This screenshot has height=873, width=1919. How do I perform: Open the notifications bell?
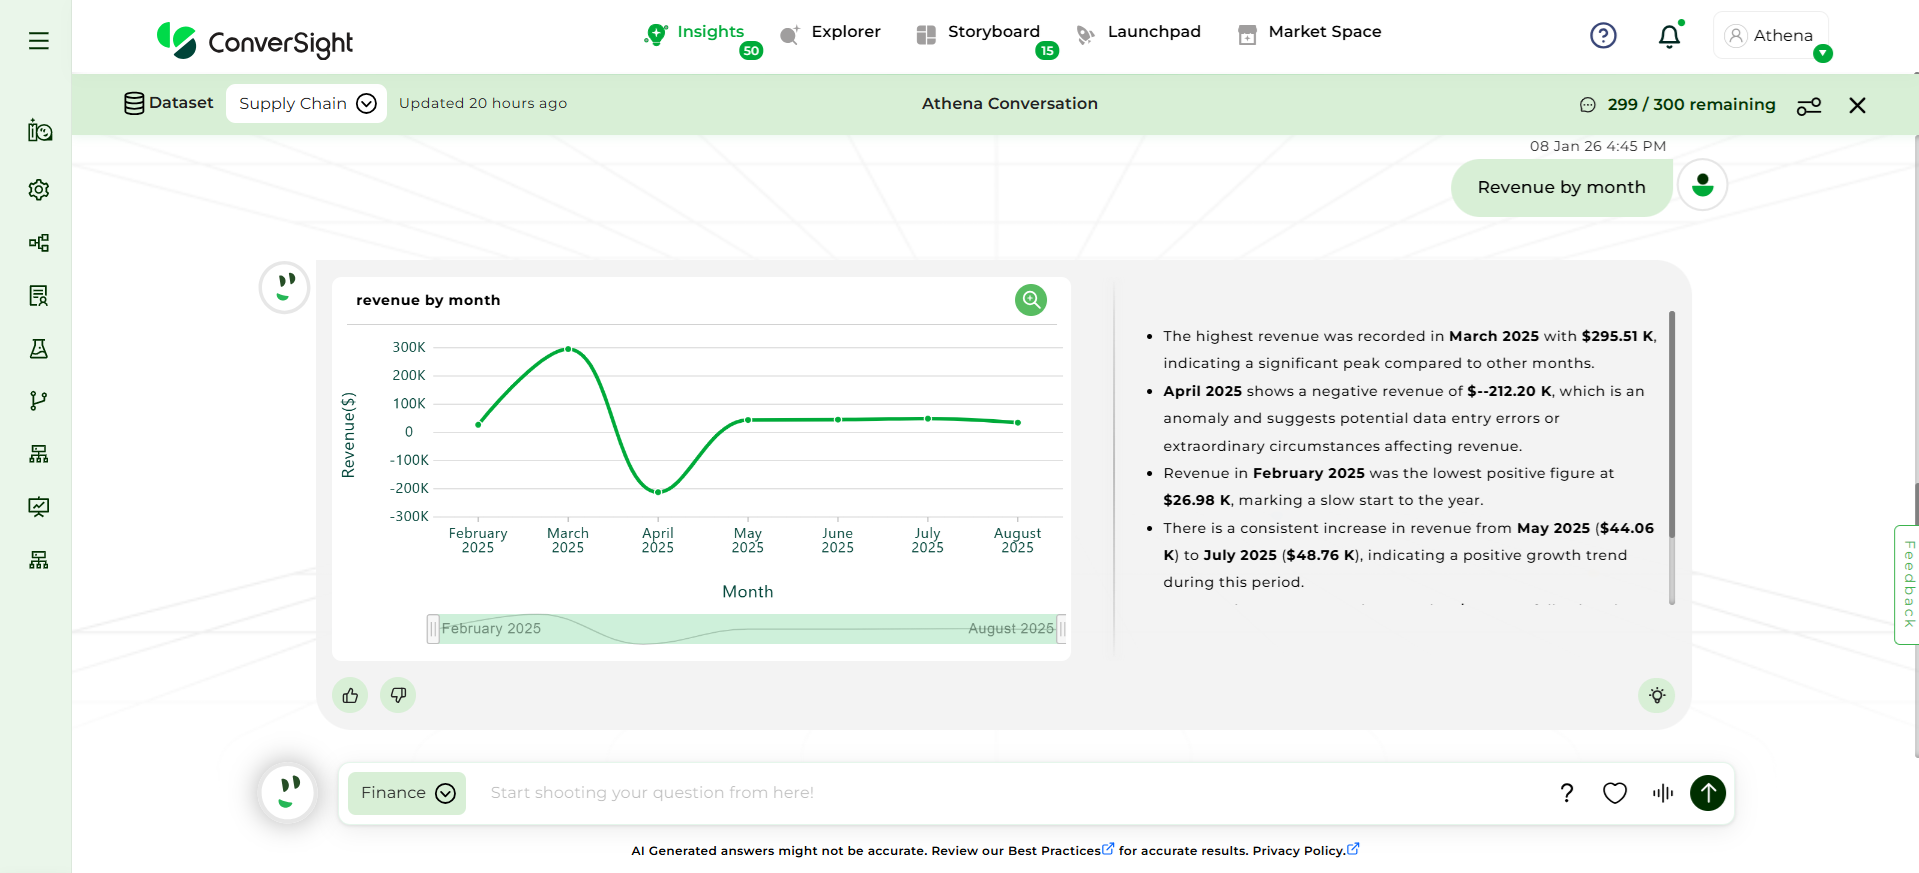point(1669,36)
